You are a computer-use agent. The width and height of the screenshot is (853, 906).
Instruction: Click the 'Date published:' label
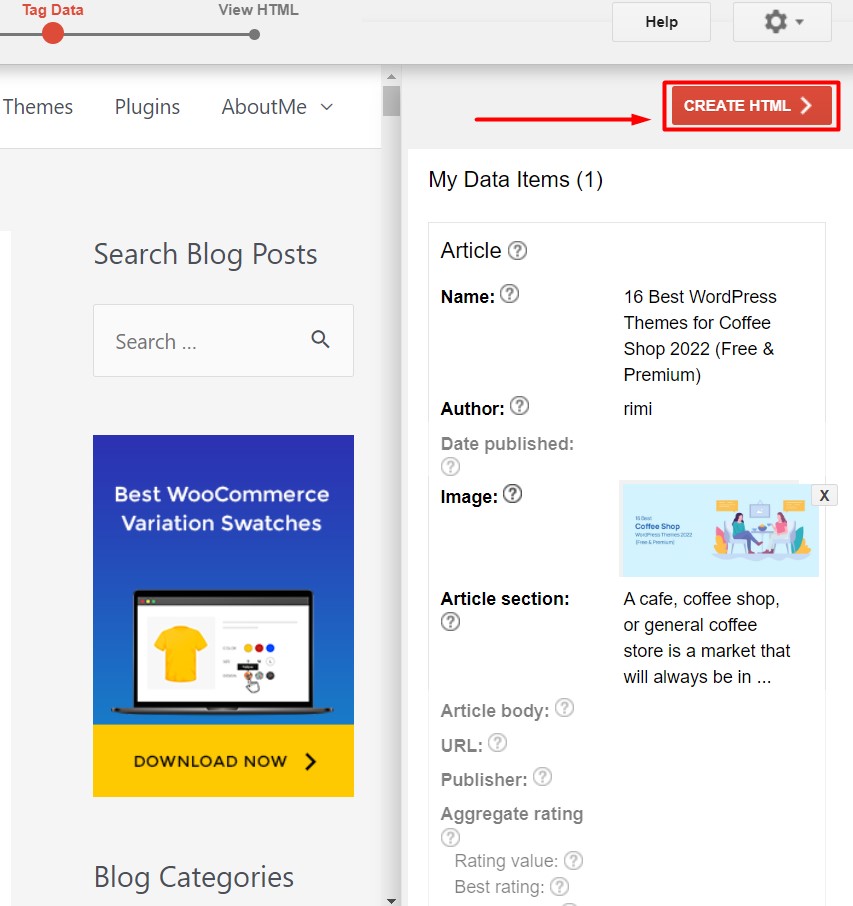507,444
